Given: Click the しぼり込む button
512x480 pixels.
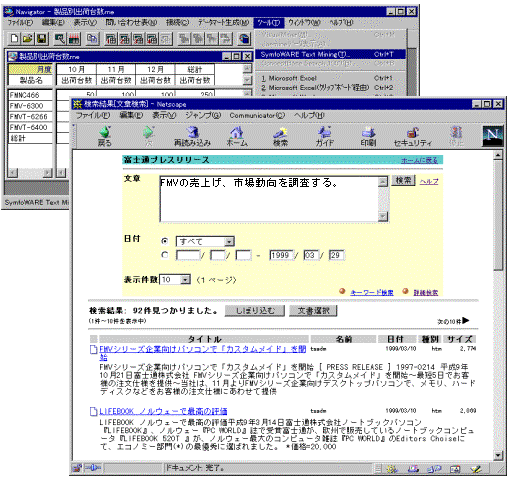Looking at the screenshot, I should point(255,311).
